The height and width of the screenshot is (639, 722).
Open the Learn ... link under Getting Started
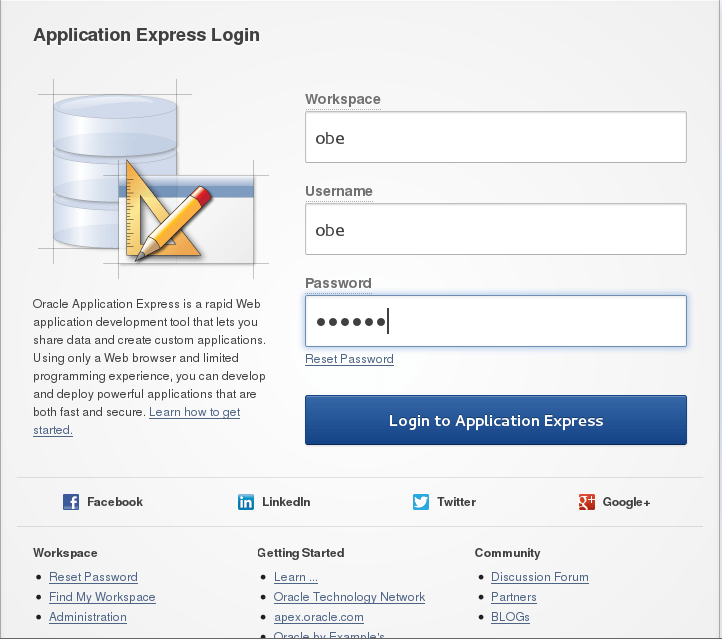point(296,577)
